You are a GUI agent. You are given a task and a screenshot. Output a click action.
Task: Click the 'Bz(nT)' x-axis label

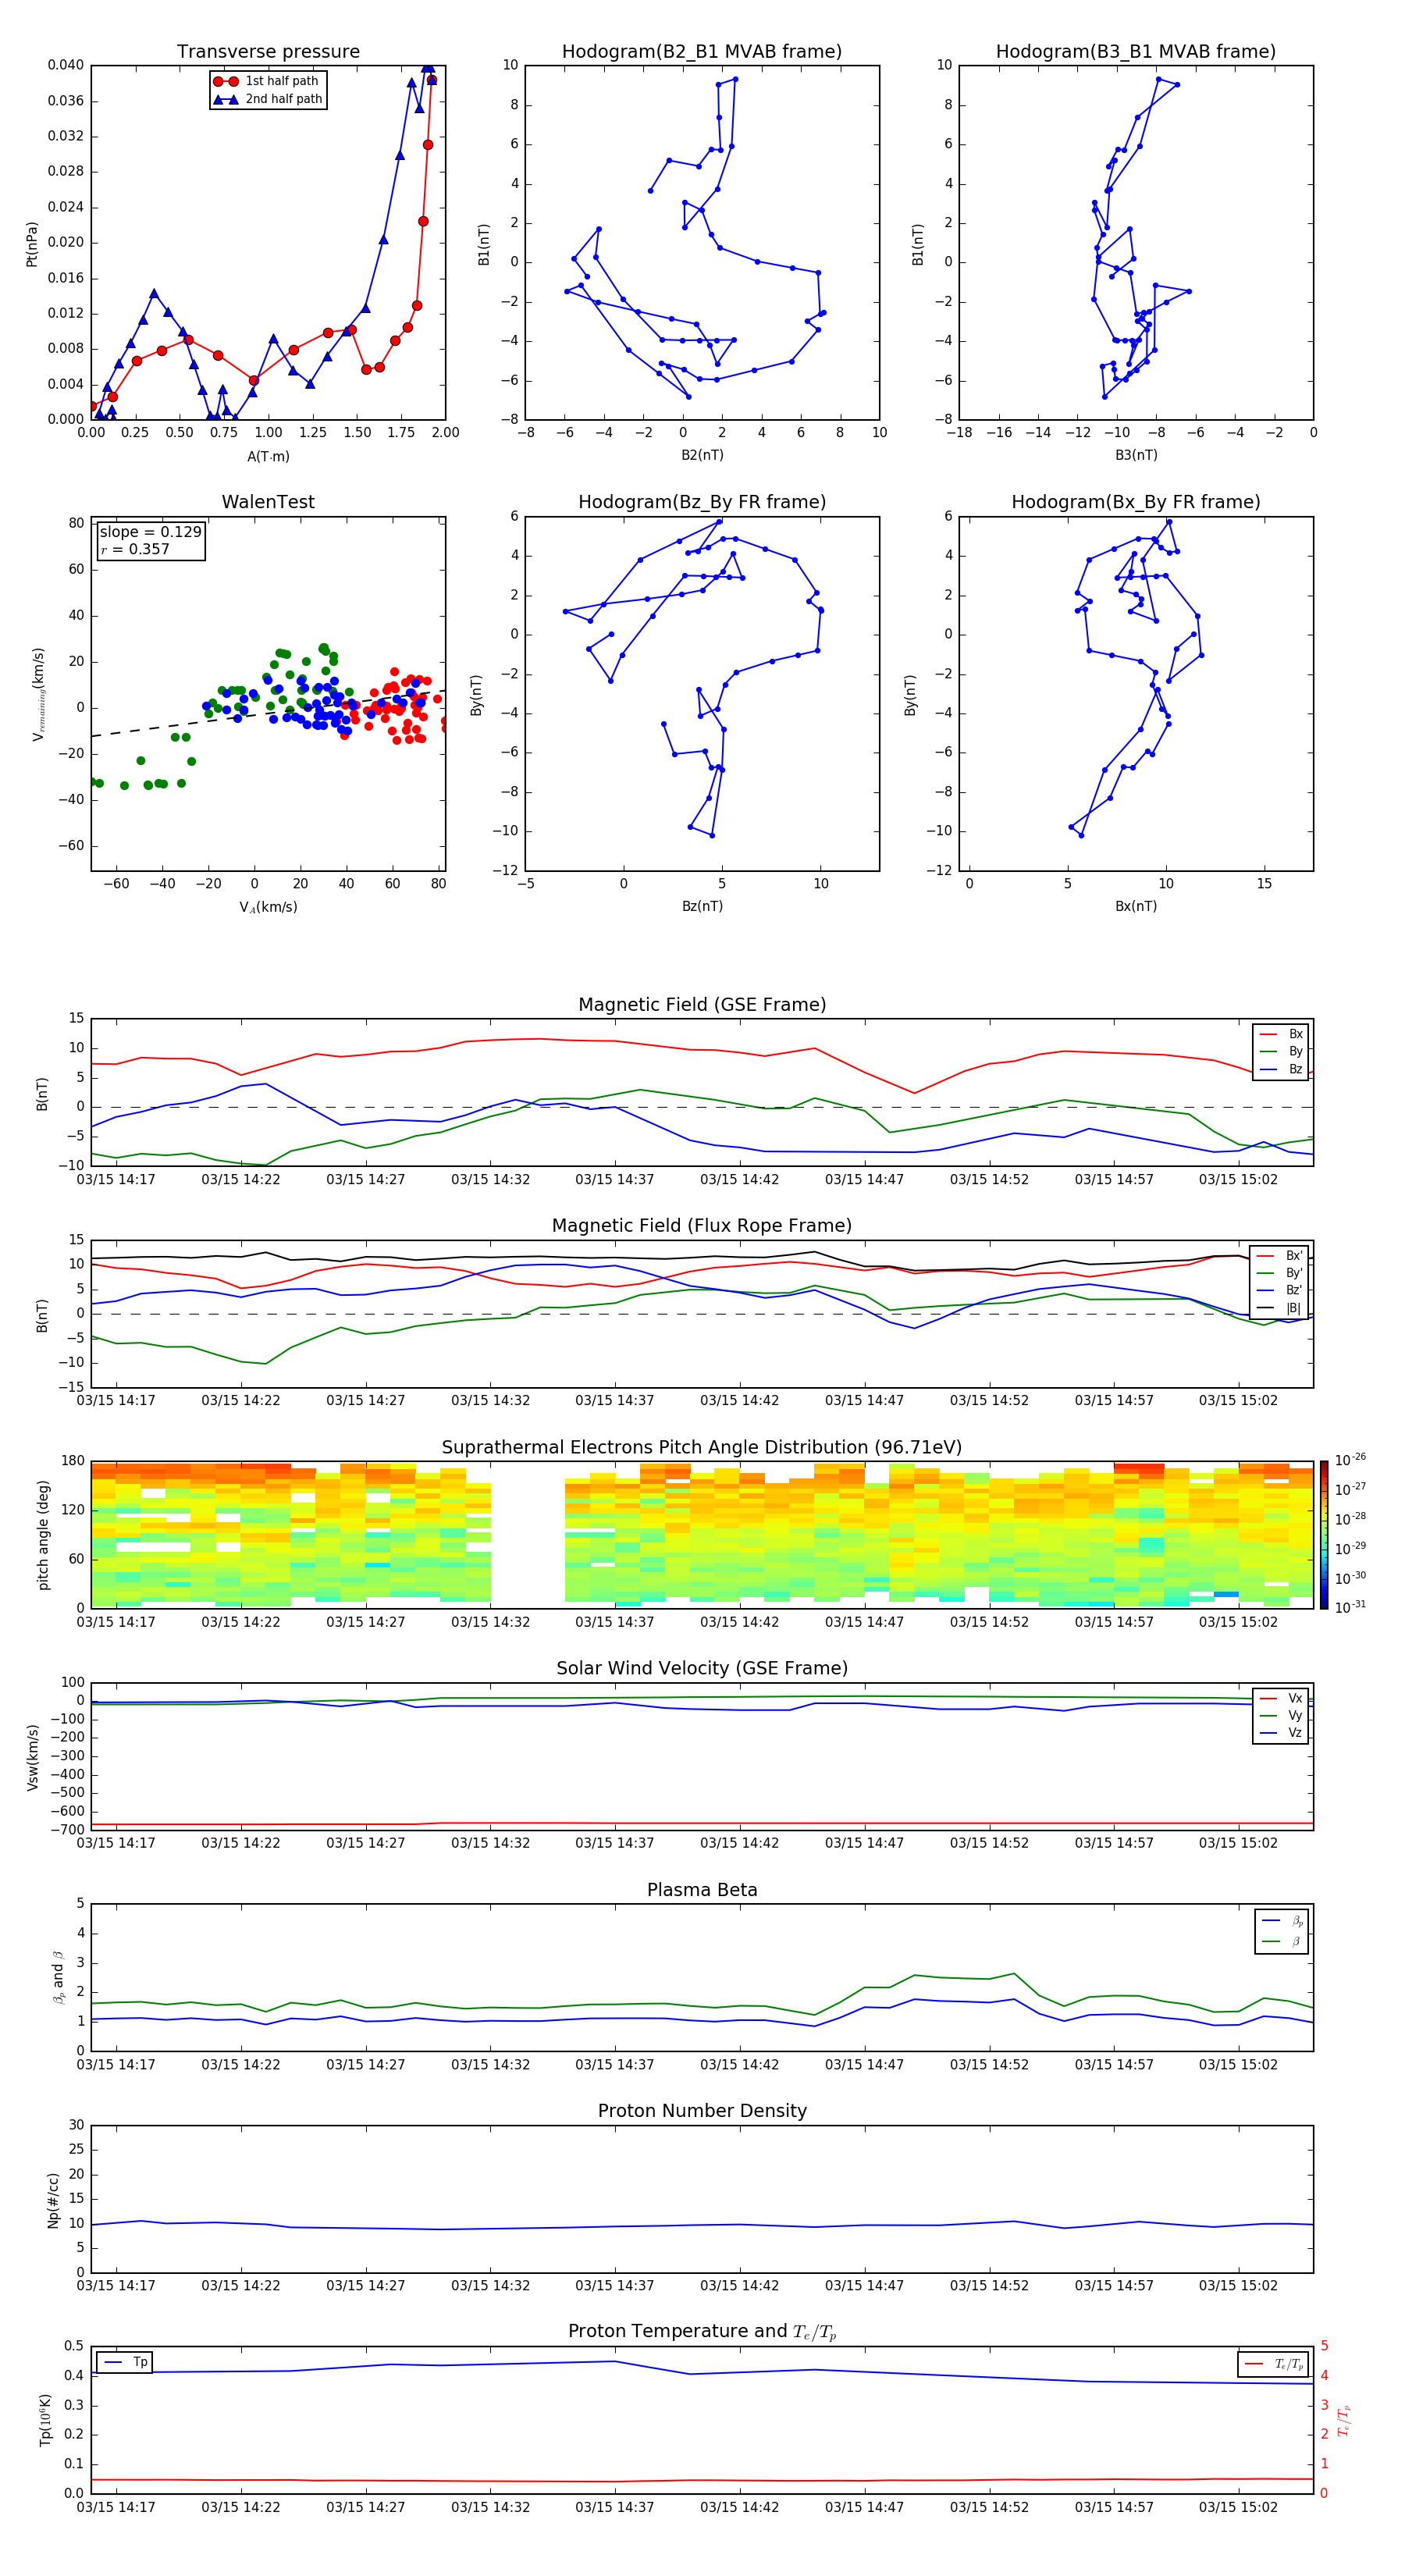coord(702,906)
